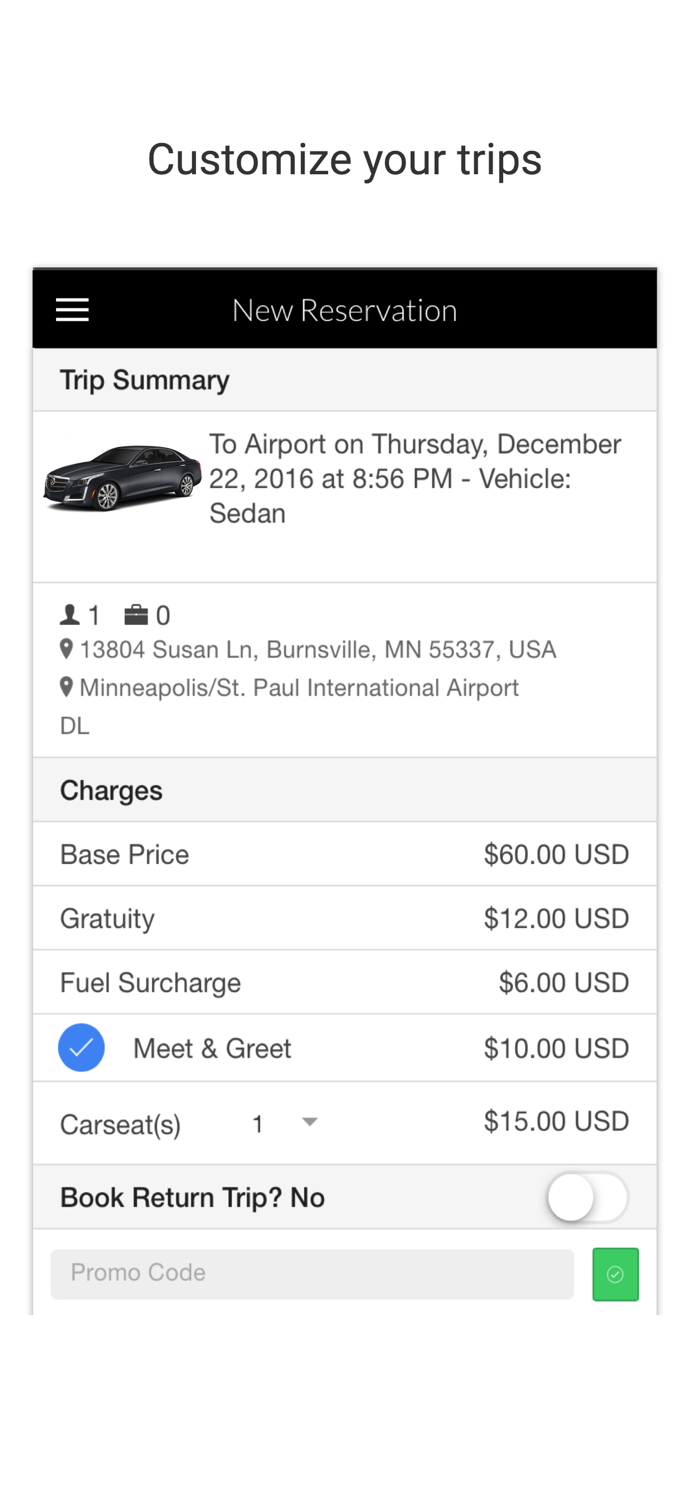Click the pickup address location pin icon
The height and width of the screenshot is (1500, 693).
tap(66, 648)
